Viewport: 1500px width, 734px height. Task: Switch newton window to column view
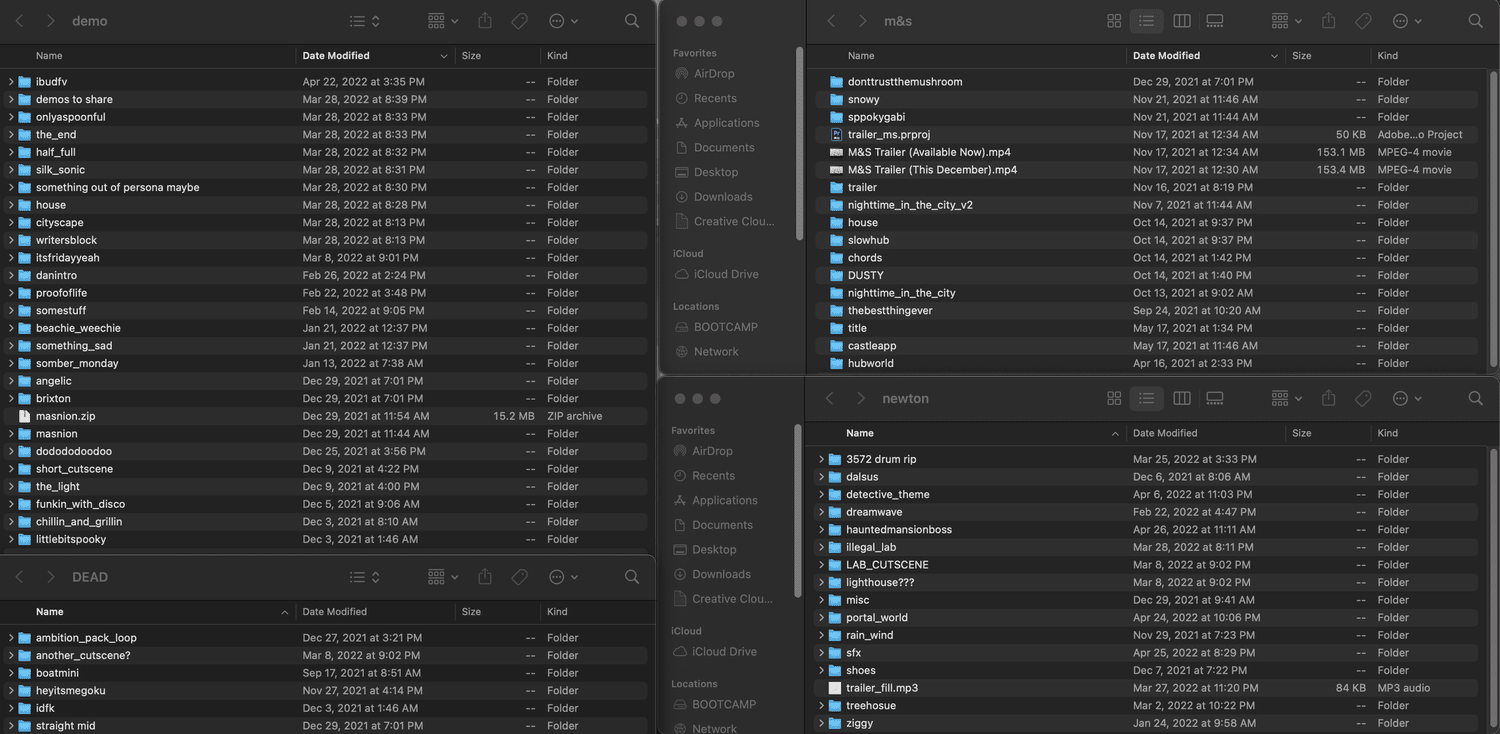(1181, 398)
